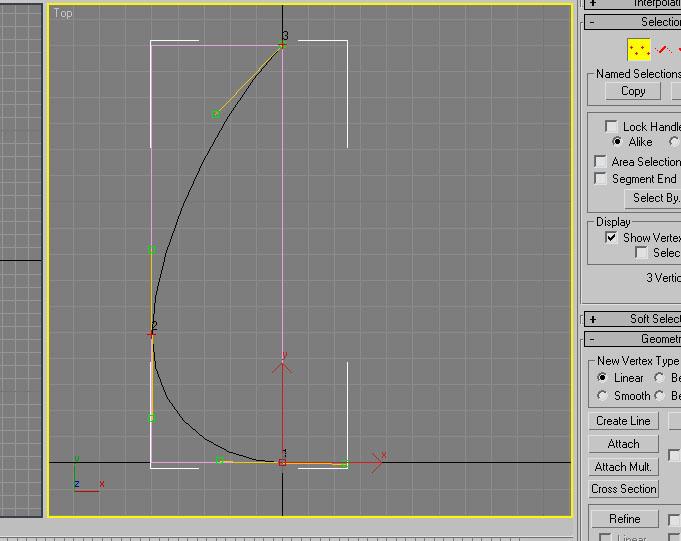The width and height of the screenshot is (681, 541).
Task: Expand the Interpolation rollout
Action: tap(632, 4)
